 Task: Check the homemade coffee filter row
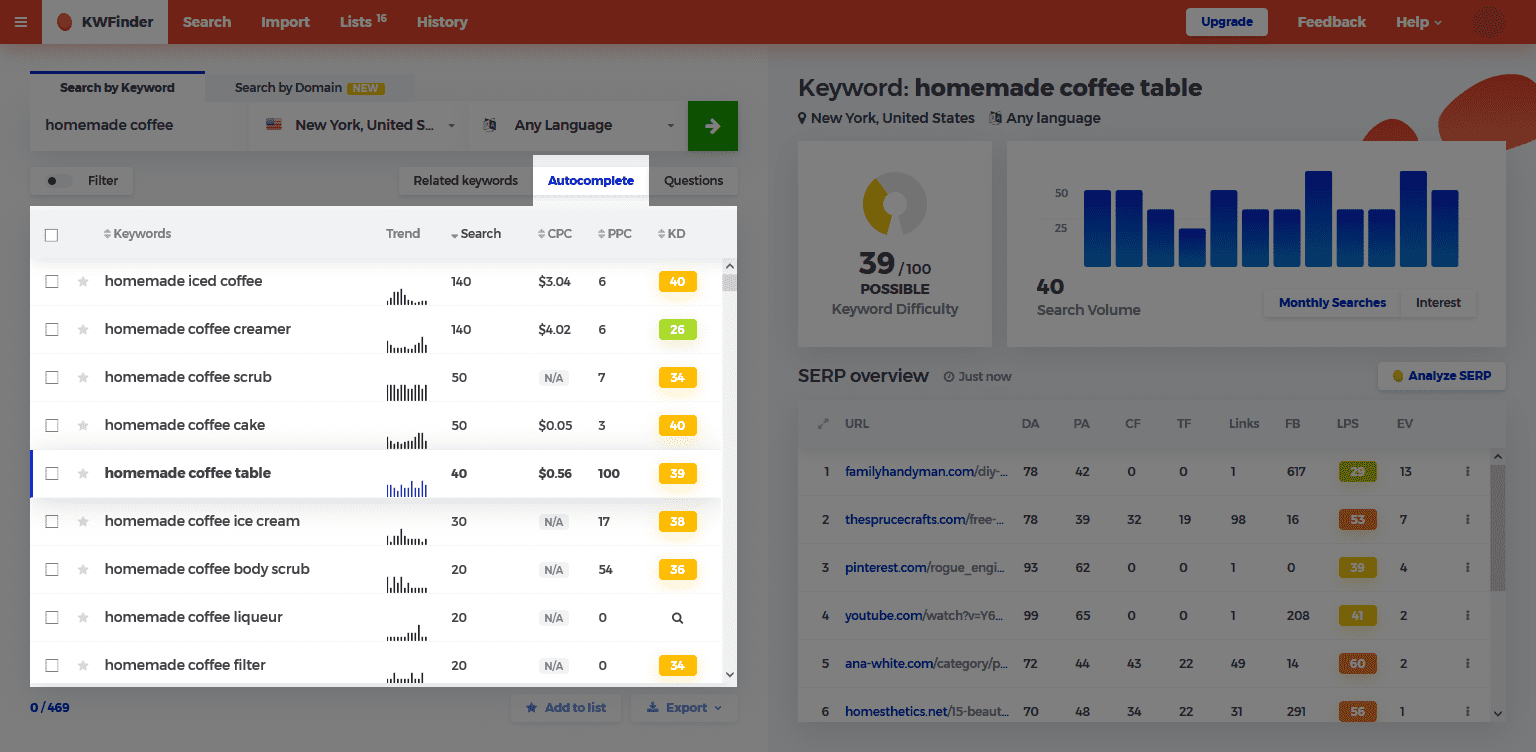(52, 666)
